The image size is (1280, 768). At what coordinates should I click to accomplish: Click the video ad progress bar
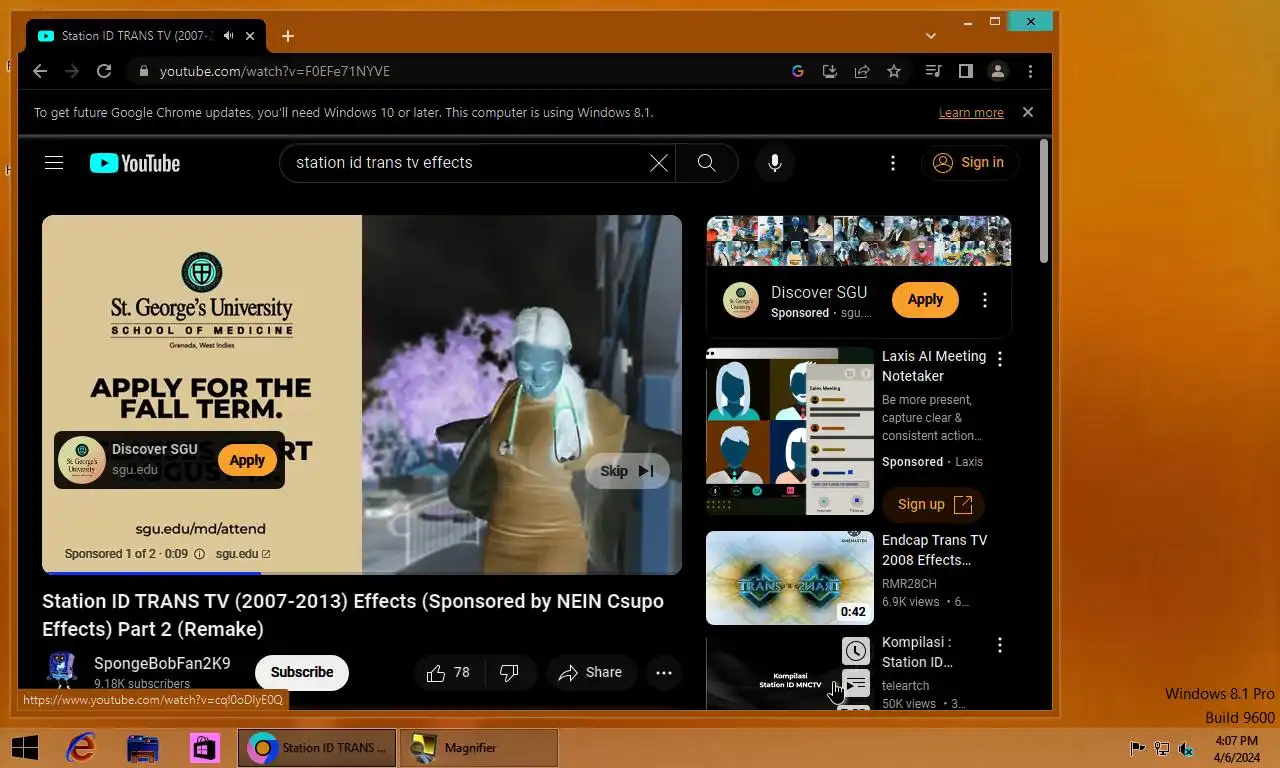pos(362,573)
